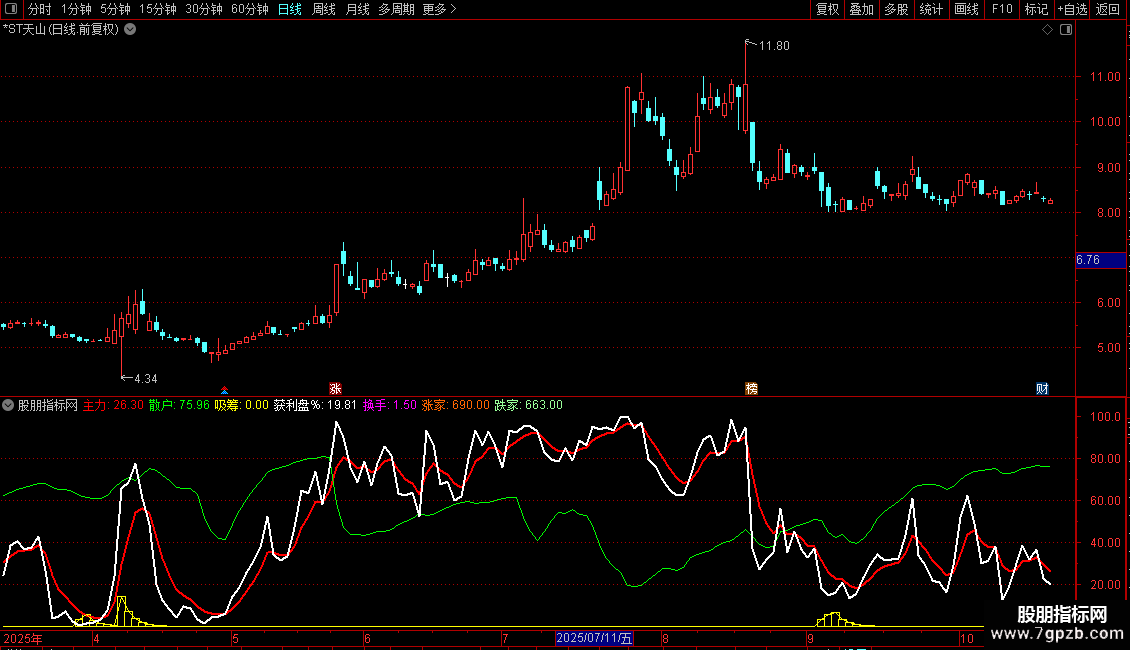Open the 多周期 multi-period view
Screen dimensions: 1130x650
pos(396,9)
